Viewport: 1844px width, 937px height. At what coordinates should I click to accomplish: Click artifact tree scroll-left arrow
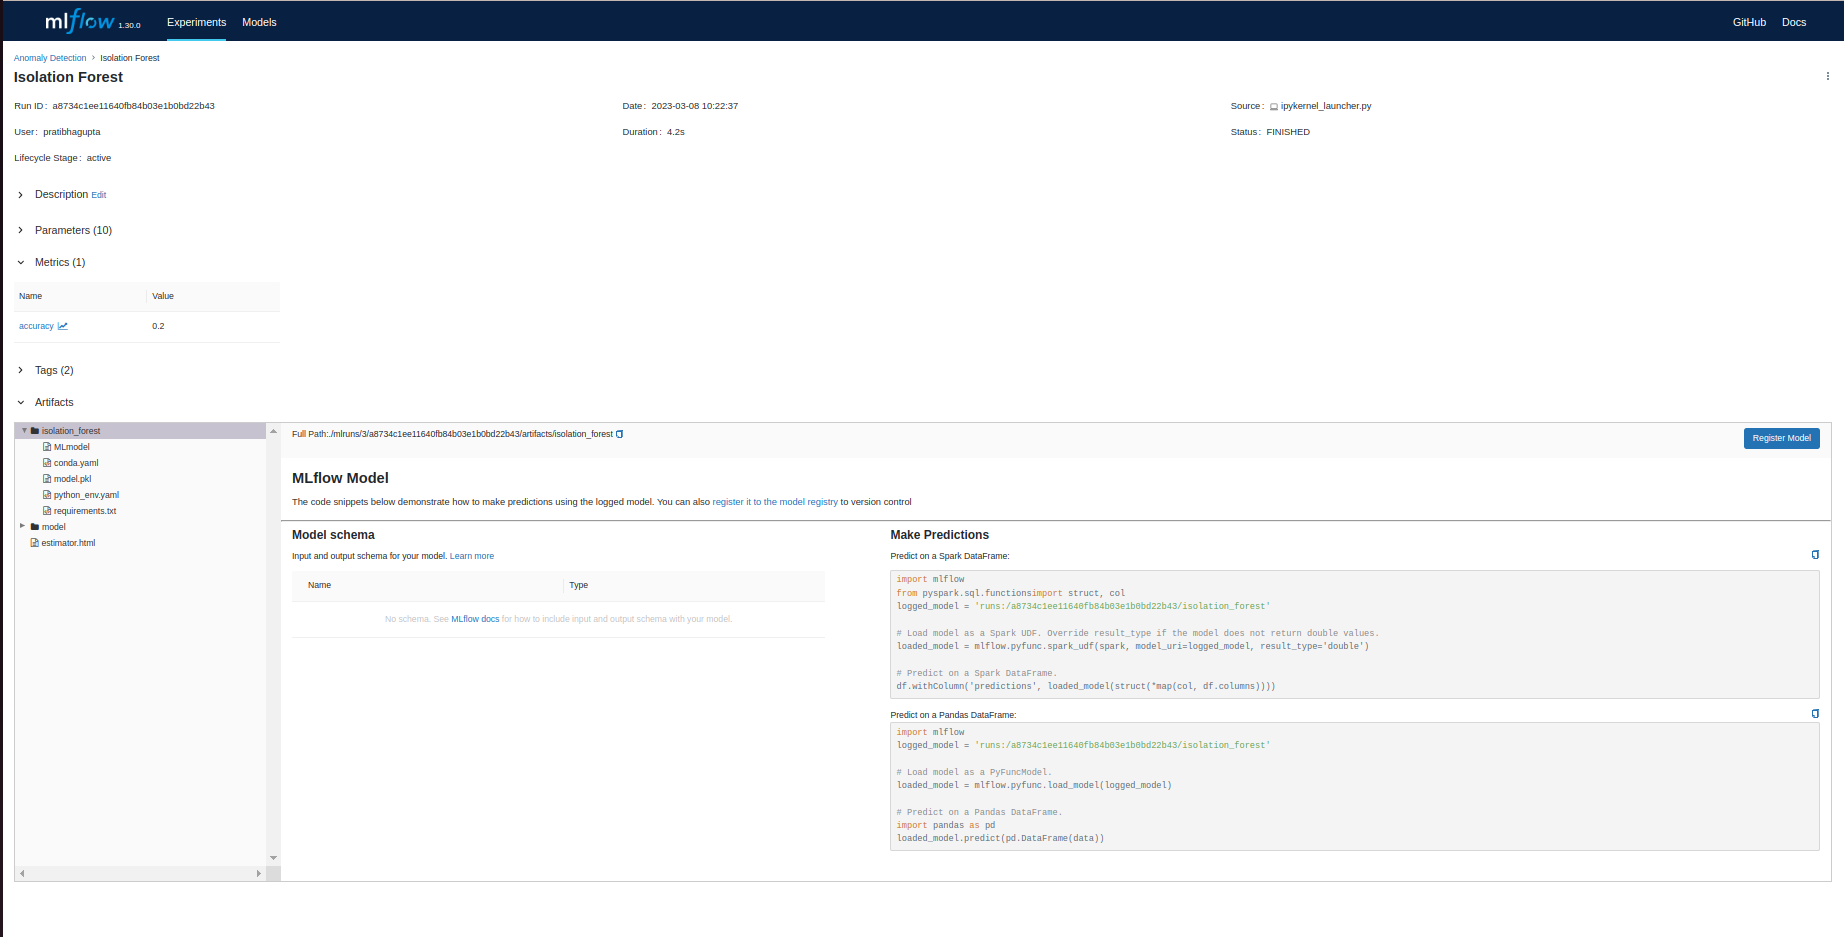pos(22,873)
